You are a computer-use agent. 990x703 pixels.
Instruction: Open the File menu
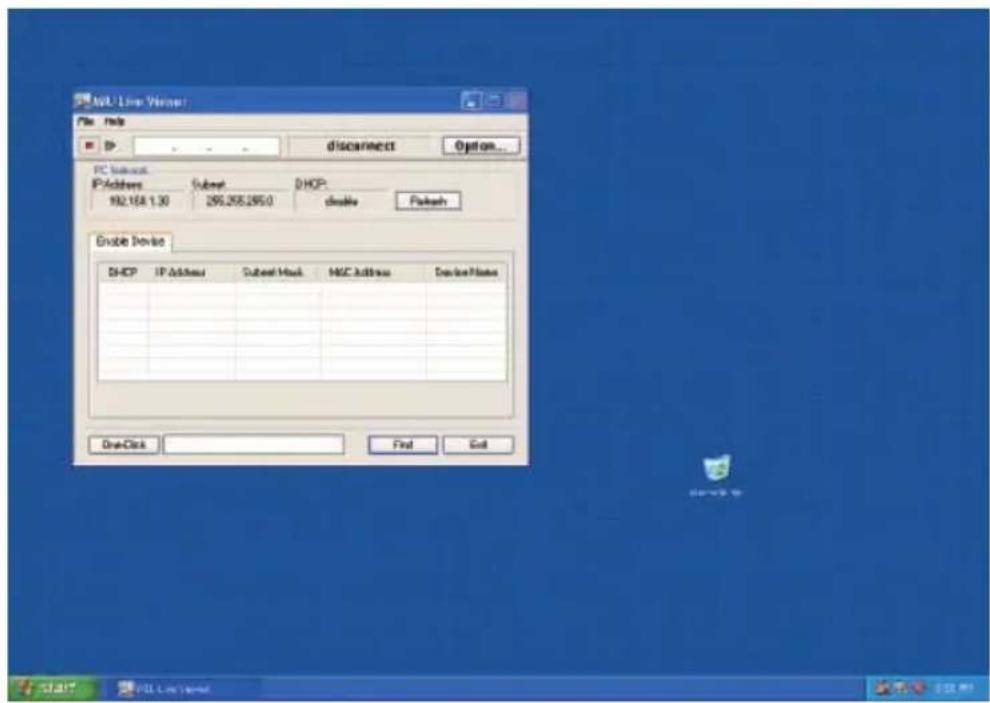point(86,121)
